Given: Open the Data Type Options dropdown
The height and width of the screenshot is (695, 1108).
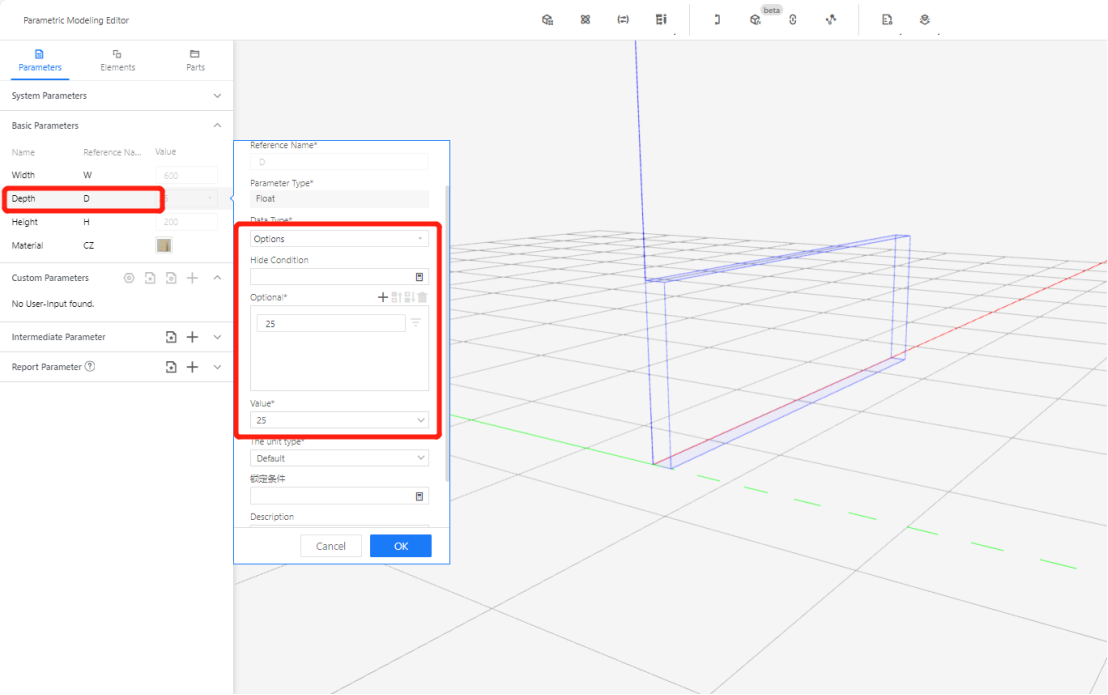Looking at the screenshot, I should tap(339, 239).
